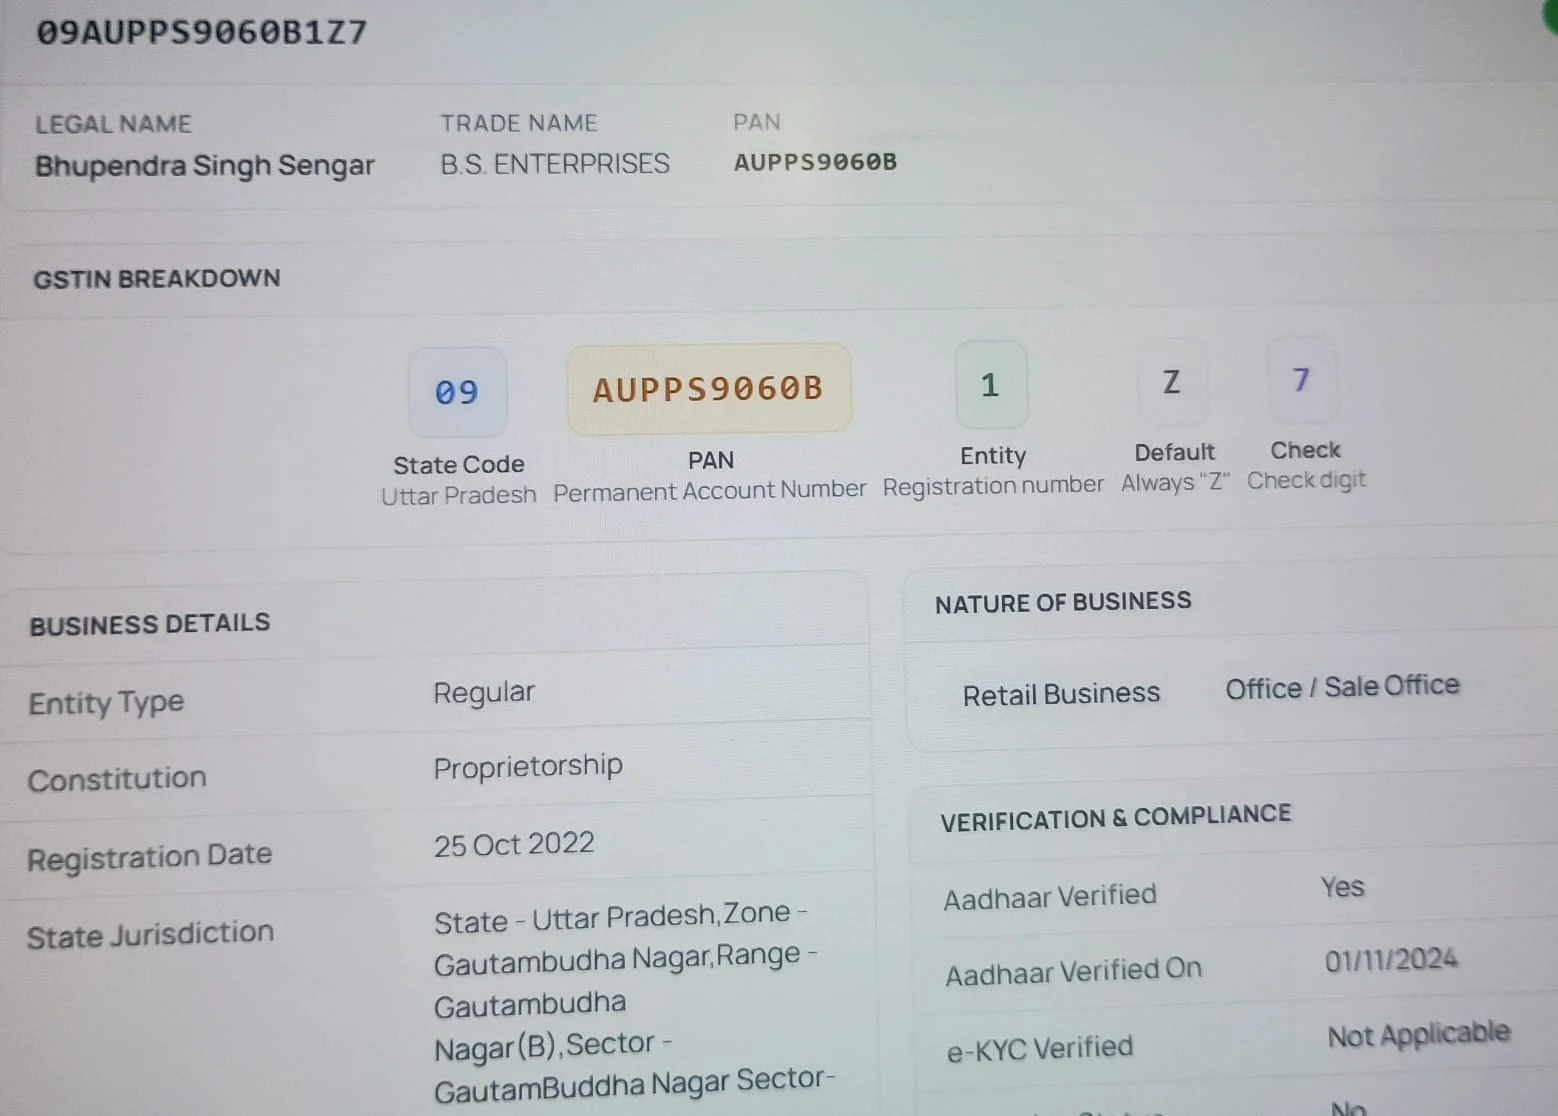The height and width of the screenshot is (1116, 1558).
Task: Click the BUSINESS DETAILS section heading
Action: click(150, 624)
